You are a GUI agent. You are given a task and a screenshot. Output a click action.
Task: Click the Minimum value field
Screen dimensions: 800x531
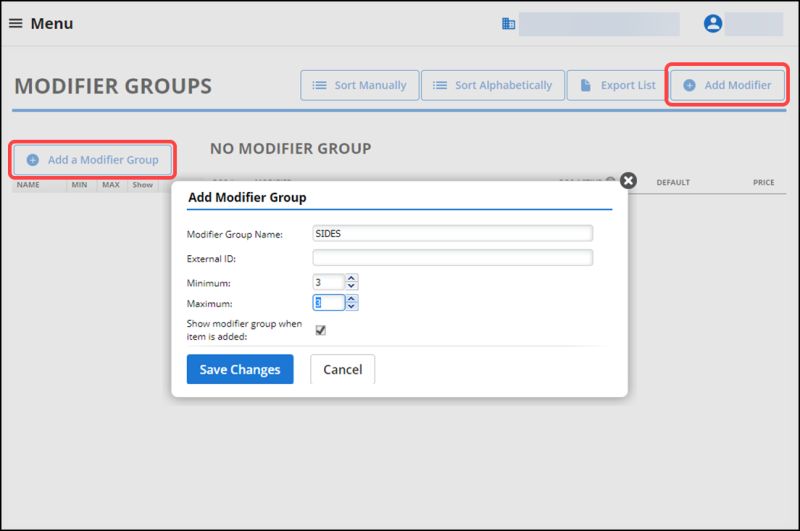[x=329, y=282]
